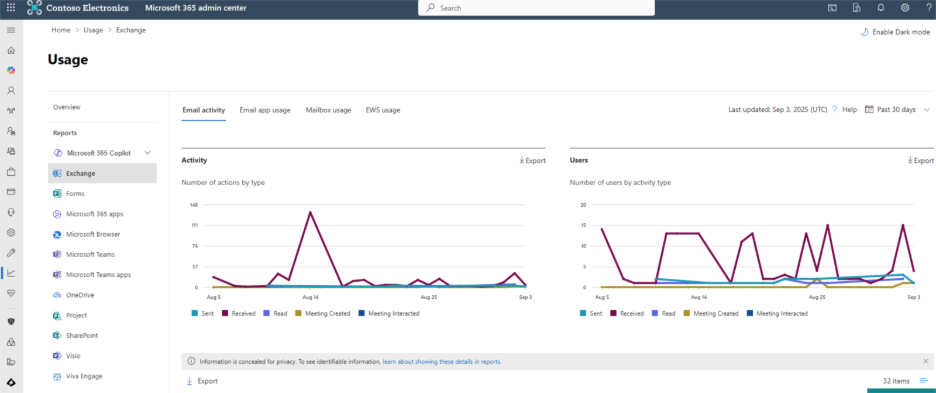936x393 pixels.
Task: Switch to EWS usage tab
Action: (383, 110)
